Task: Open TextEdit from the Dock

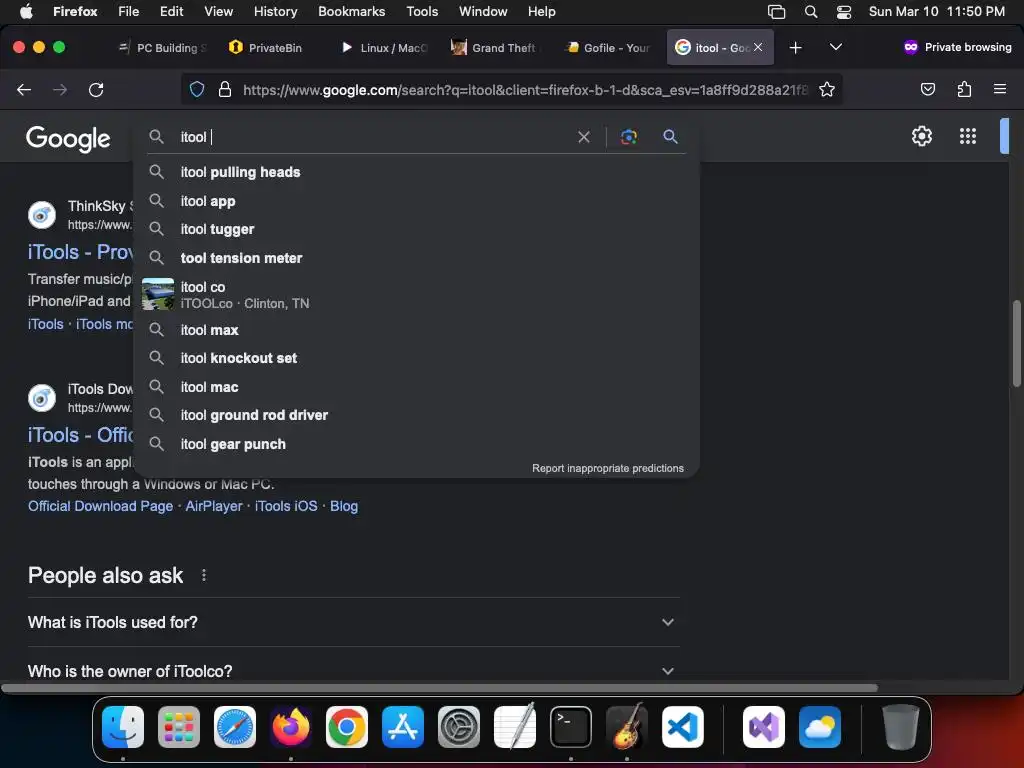Action: pyautogui.click(x=515, y=727)
